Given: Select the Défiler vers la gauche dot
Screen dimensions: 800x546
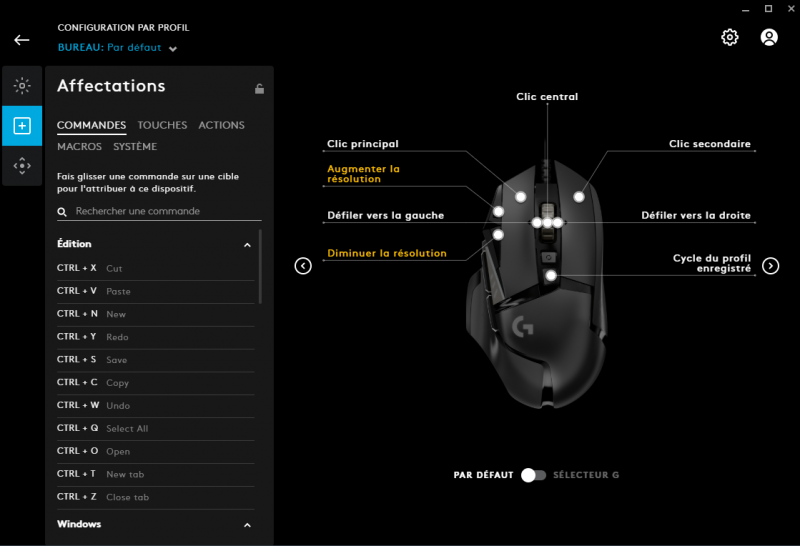Looking at the screenshot, I should [536, 222].
